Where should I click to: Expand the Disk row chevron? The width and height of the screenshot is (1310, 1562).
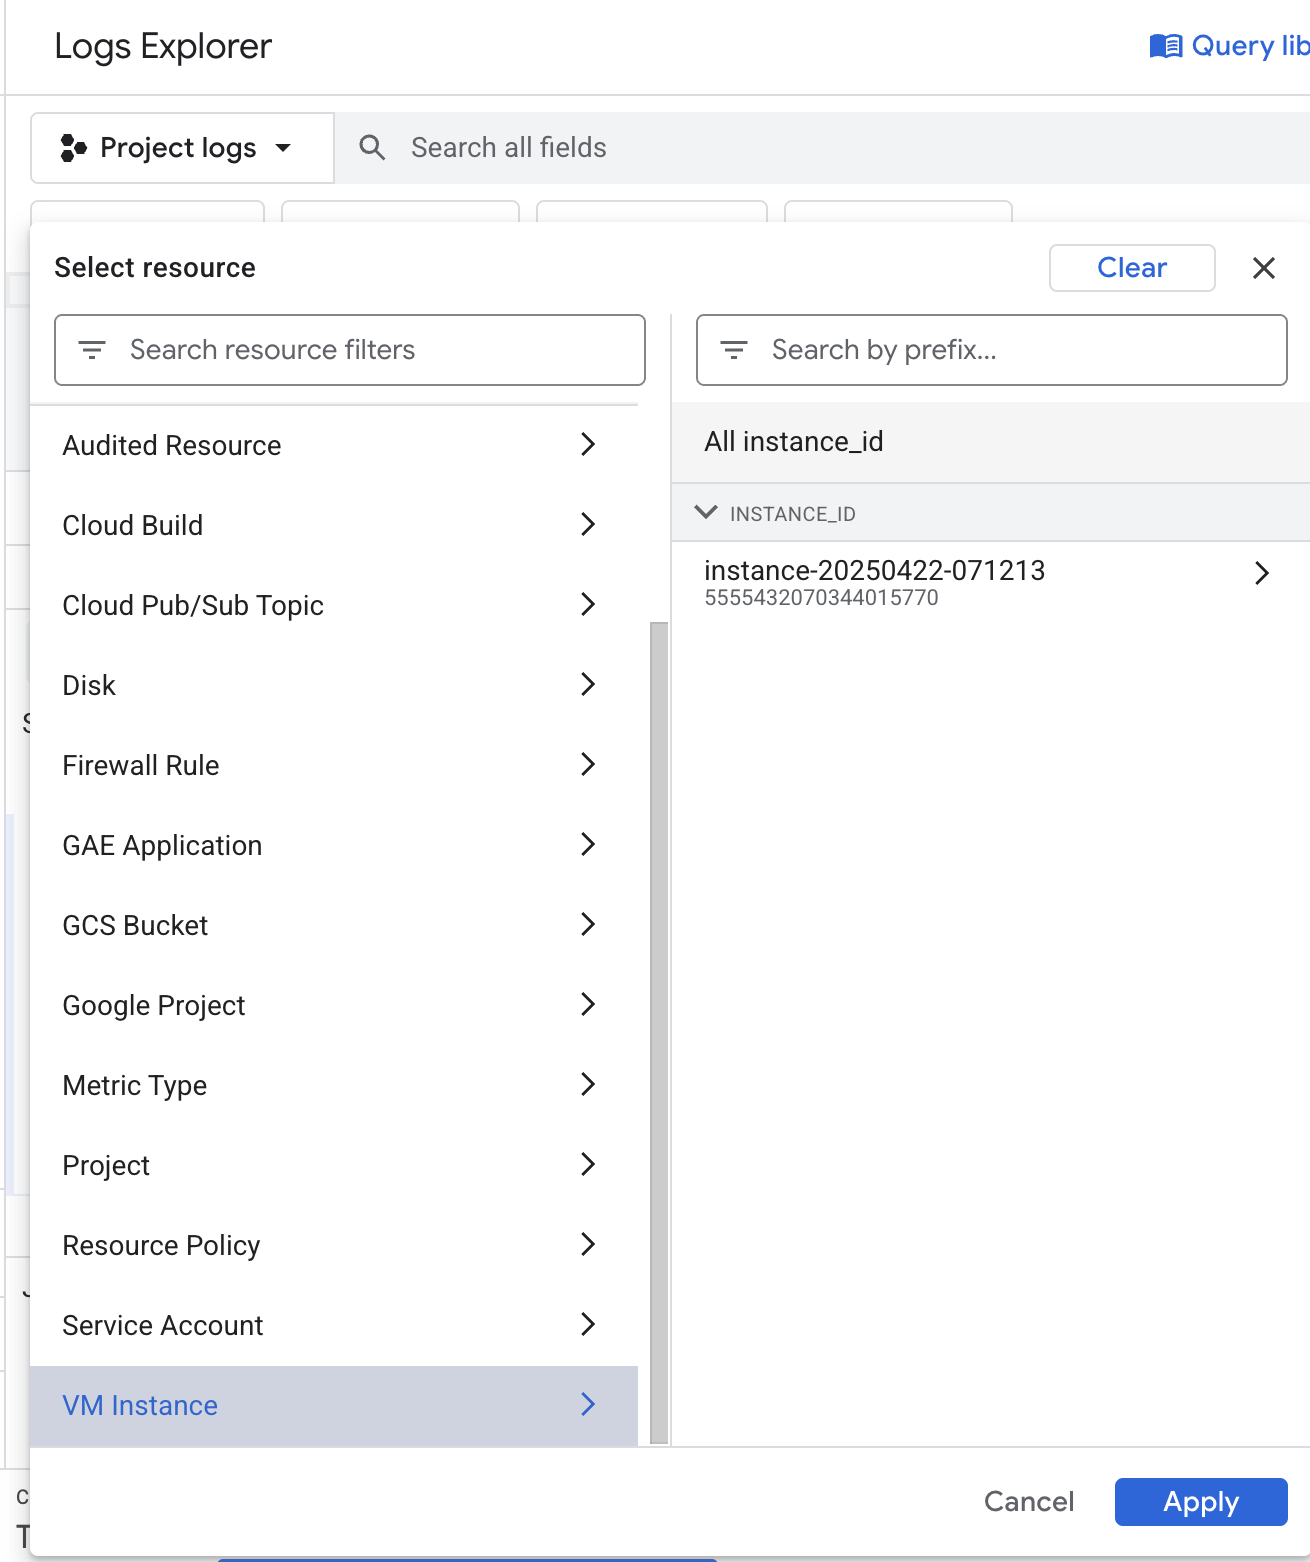pos(588,684)
